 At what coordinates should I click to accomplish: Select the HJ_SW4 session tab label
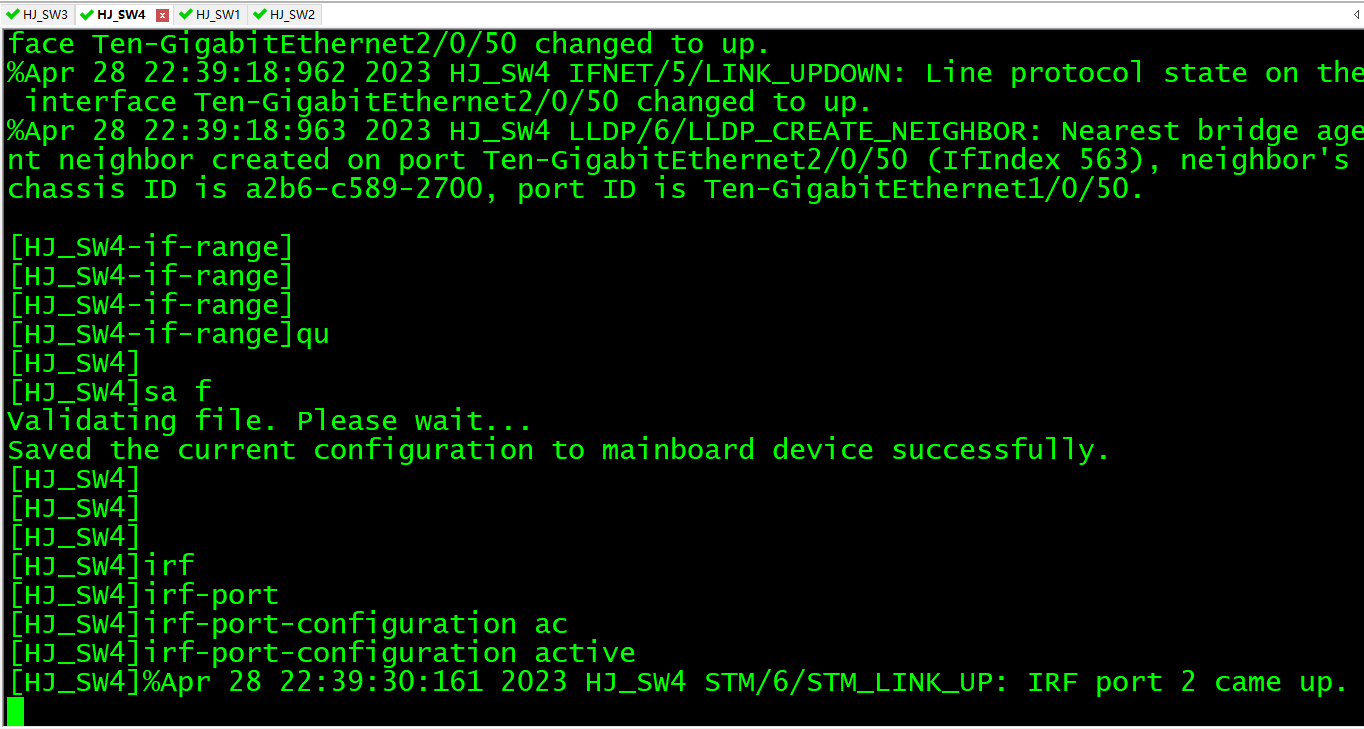121,15
